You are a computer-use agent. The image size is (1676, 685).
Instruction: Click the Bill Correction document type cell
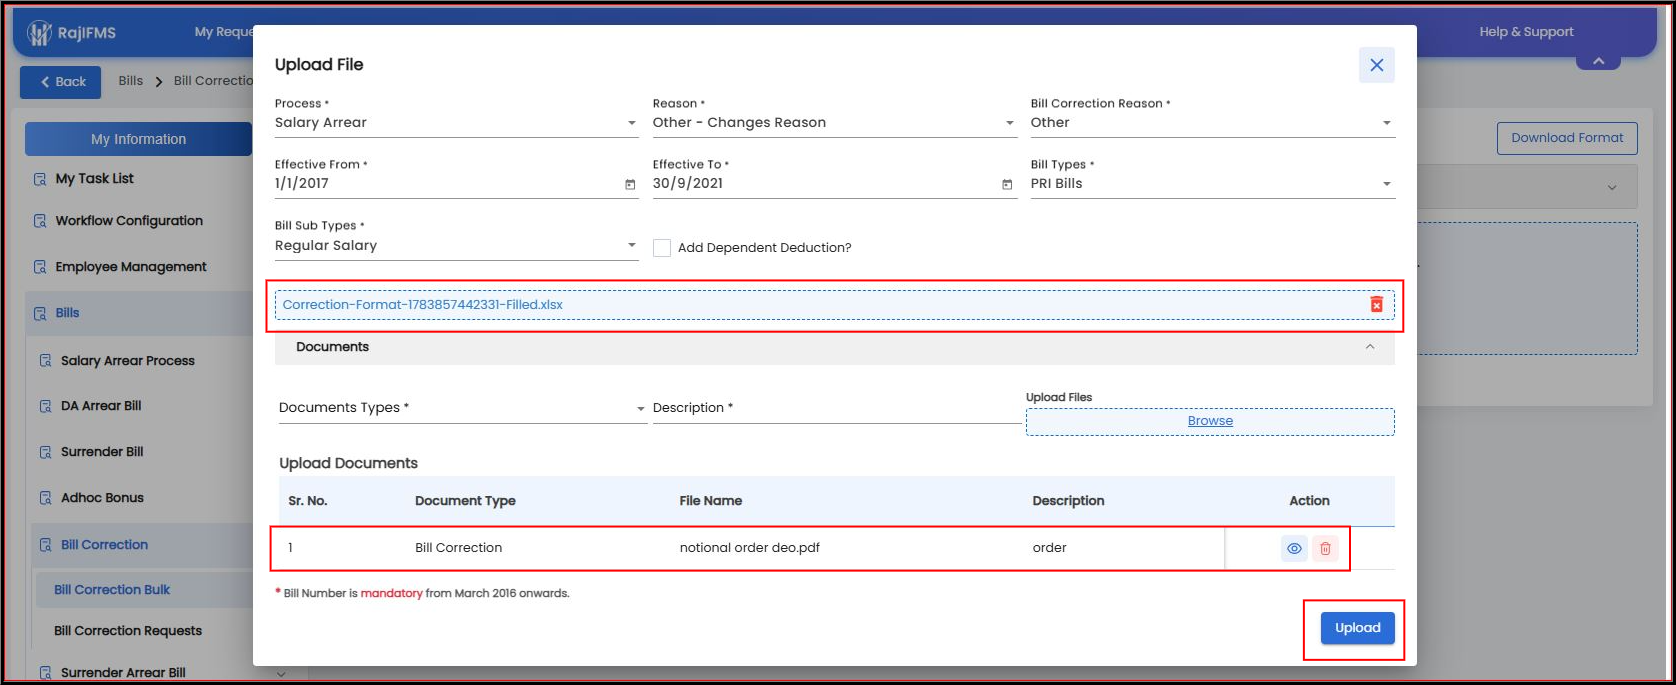tap(458, 548)
